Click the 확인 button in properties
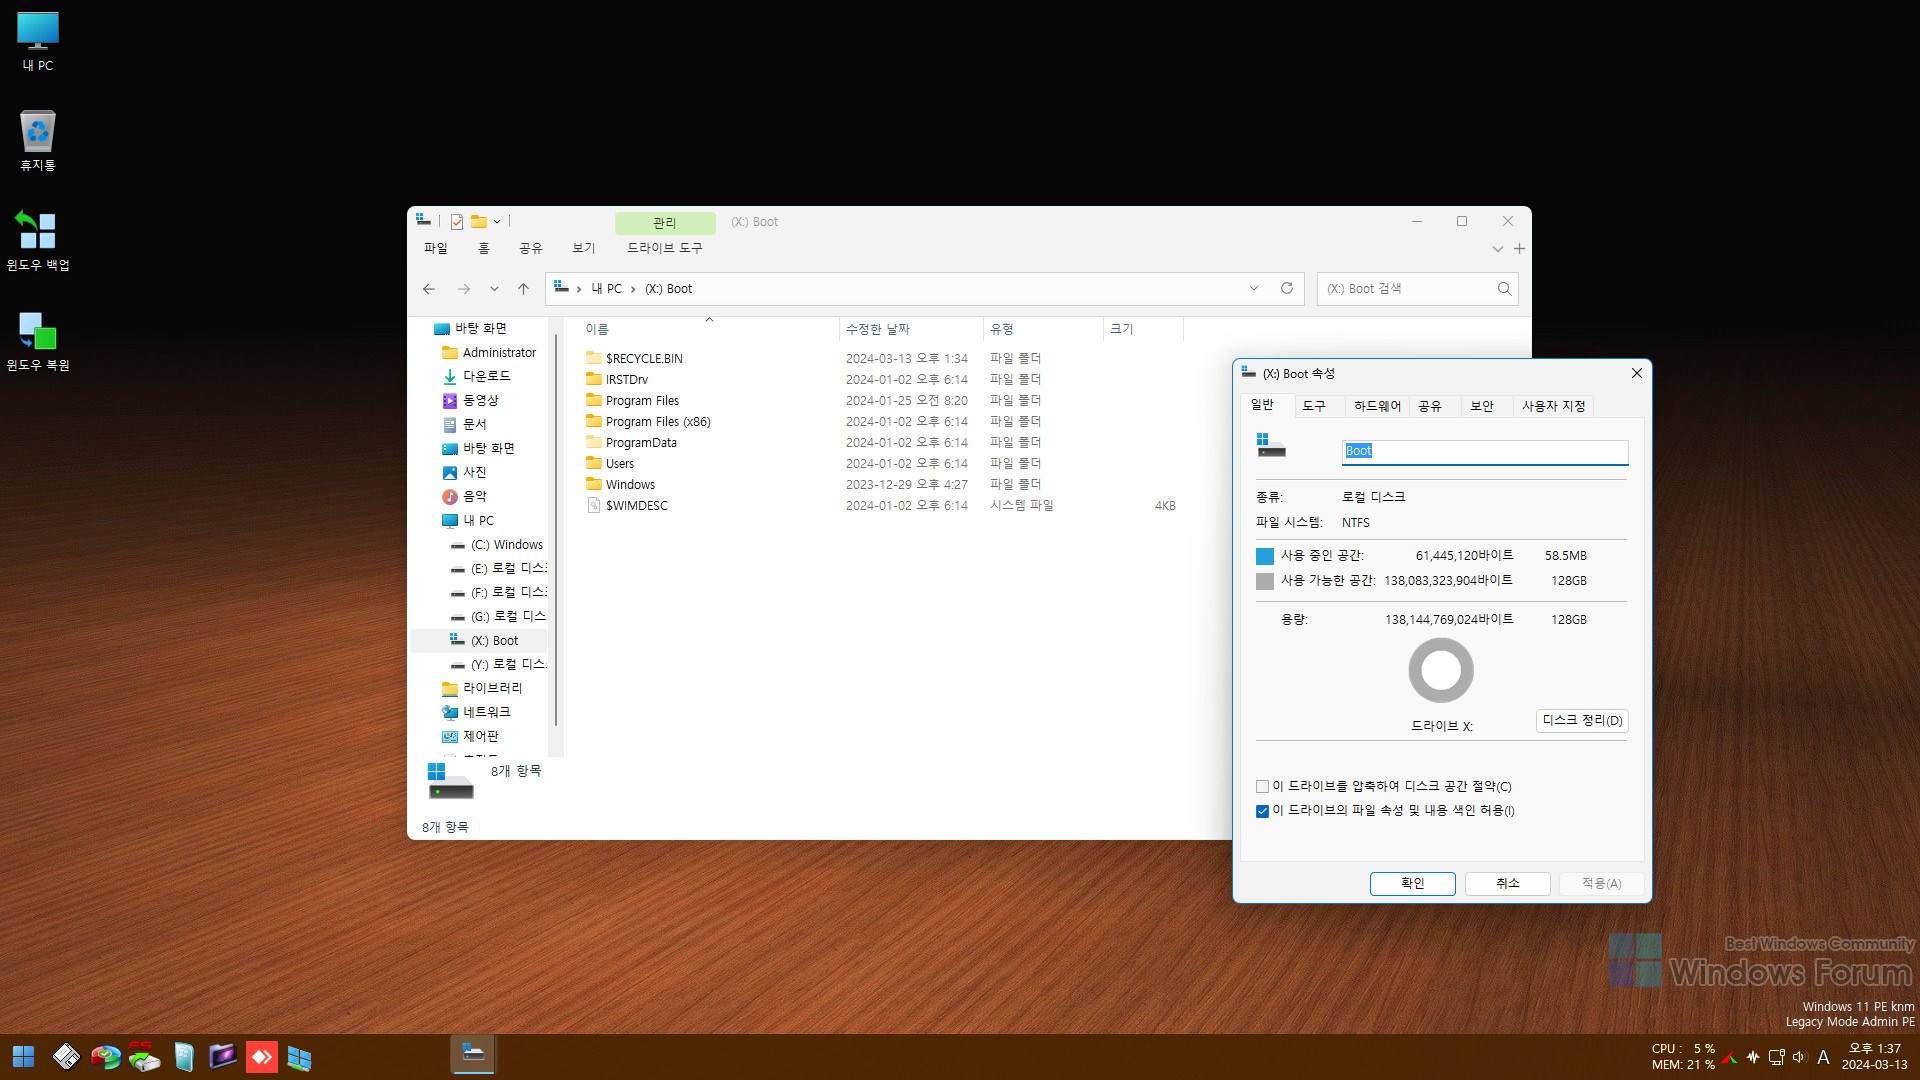The width and height of the screenshot is (1920, 1080). pos(1412,884)
